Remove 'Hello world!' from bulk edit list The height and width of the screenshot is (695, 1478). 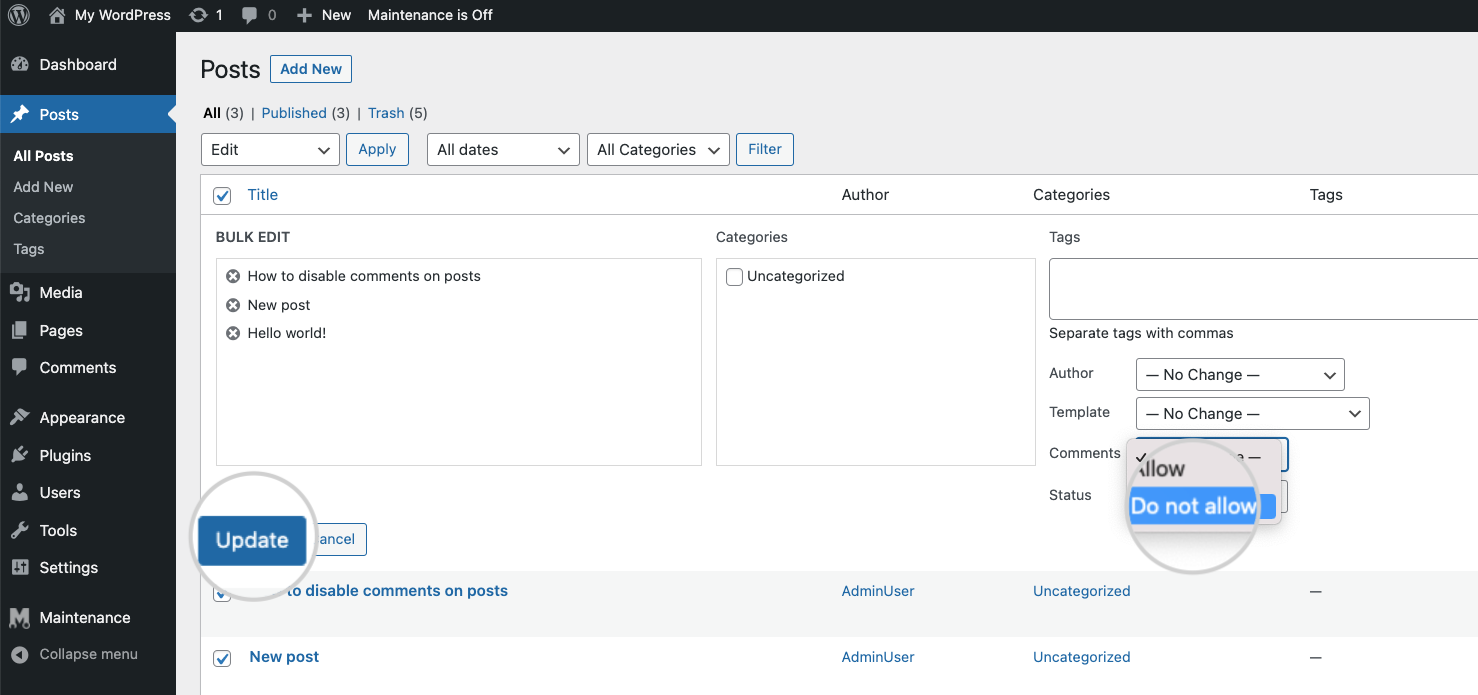(233, 333)
